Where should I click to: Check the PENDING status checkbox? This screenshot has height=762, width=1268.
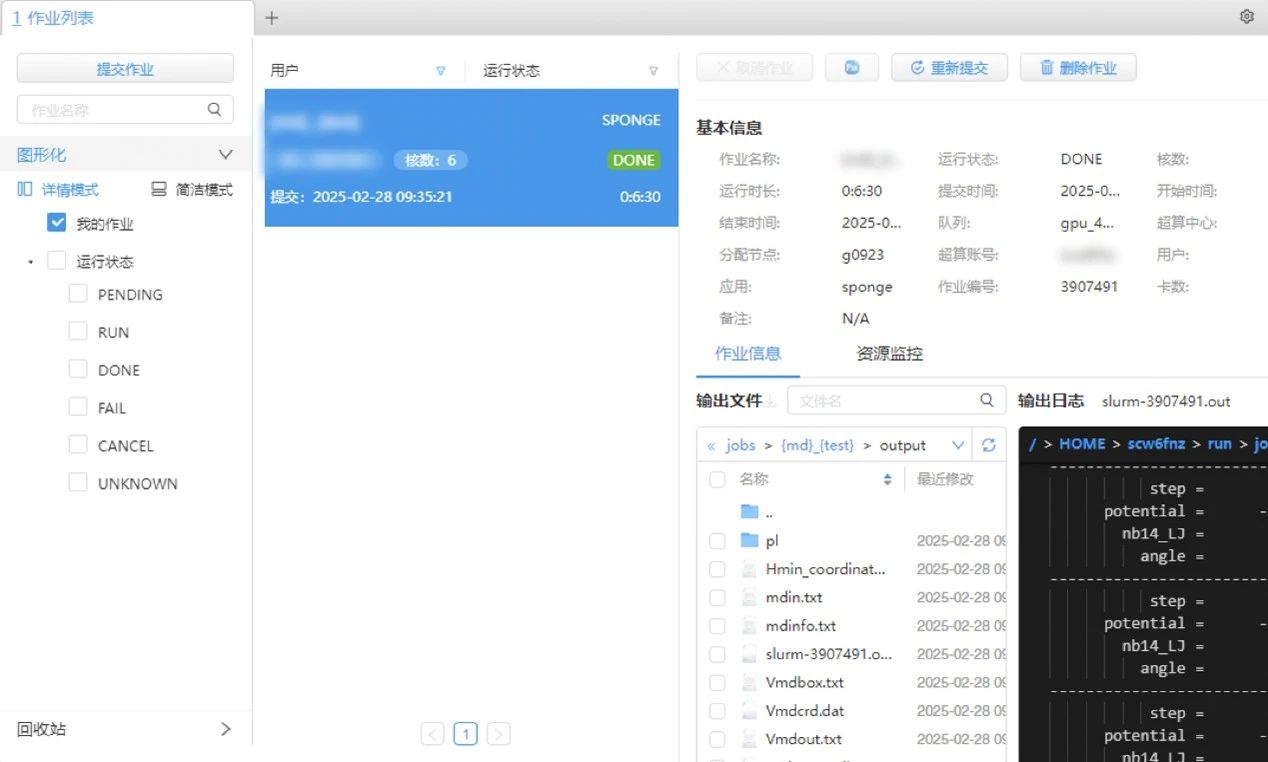click(x=78, y=294)
